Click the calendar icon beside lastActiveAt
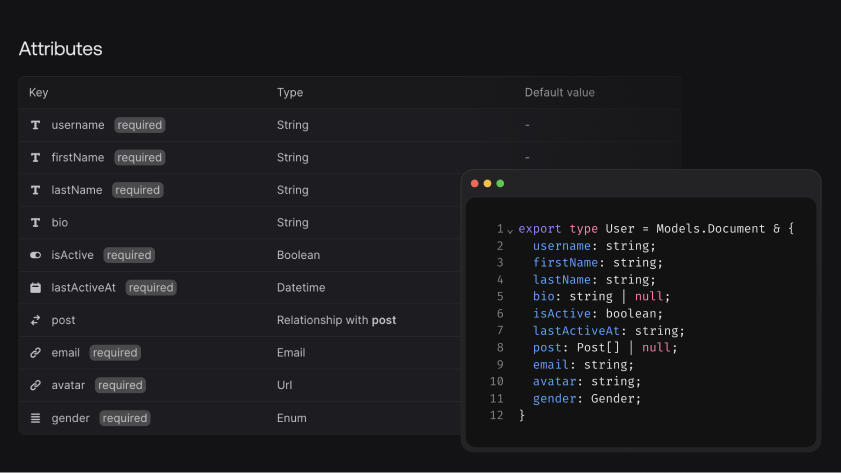The height and width of the screenshot is (473, 841). coord(35,287)
